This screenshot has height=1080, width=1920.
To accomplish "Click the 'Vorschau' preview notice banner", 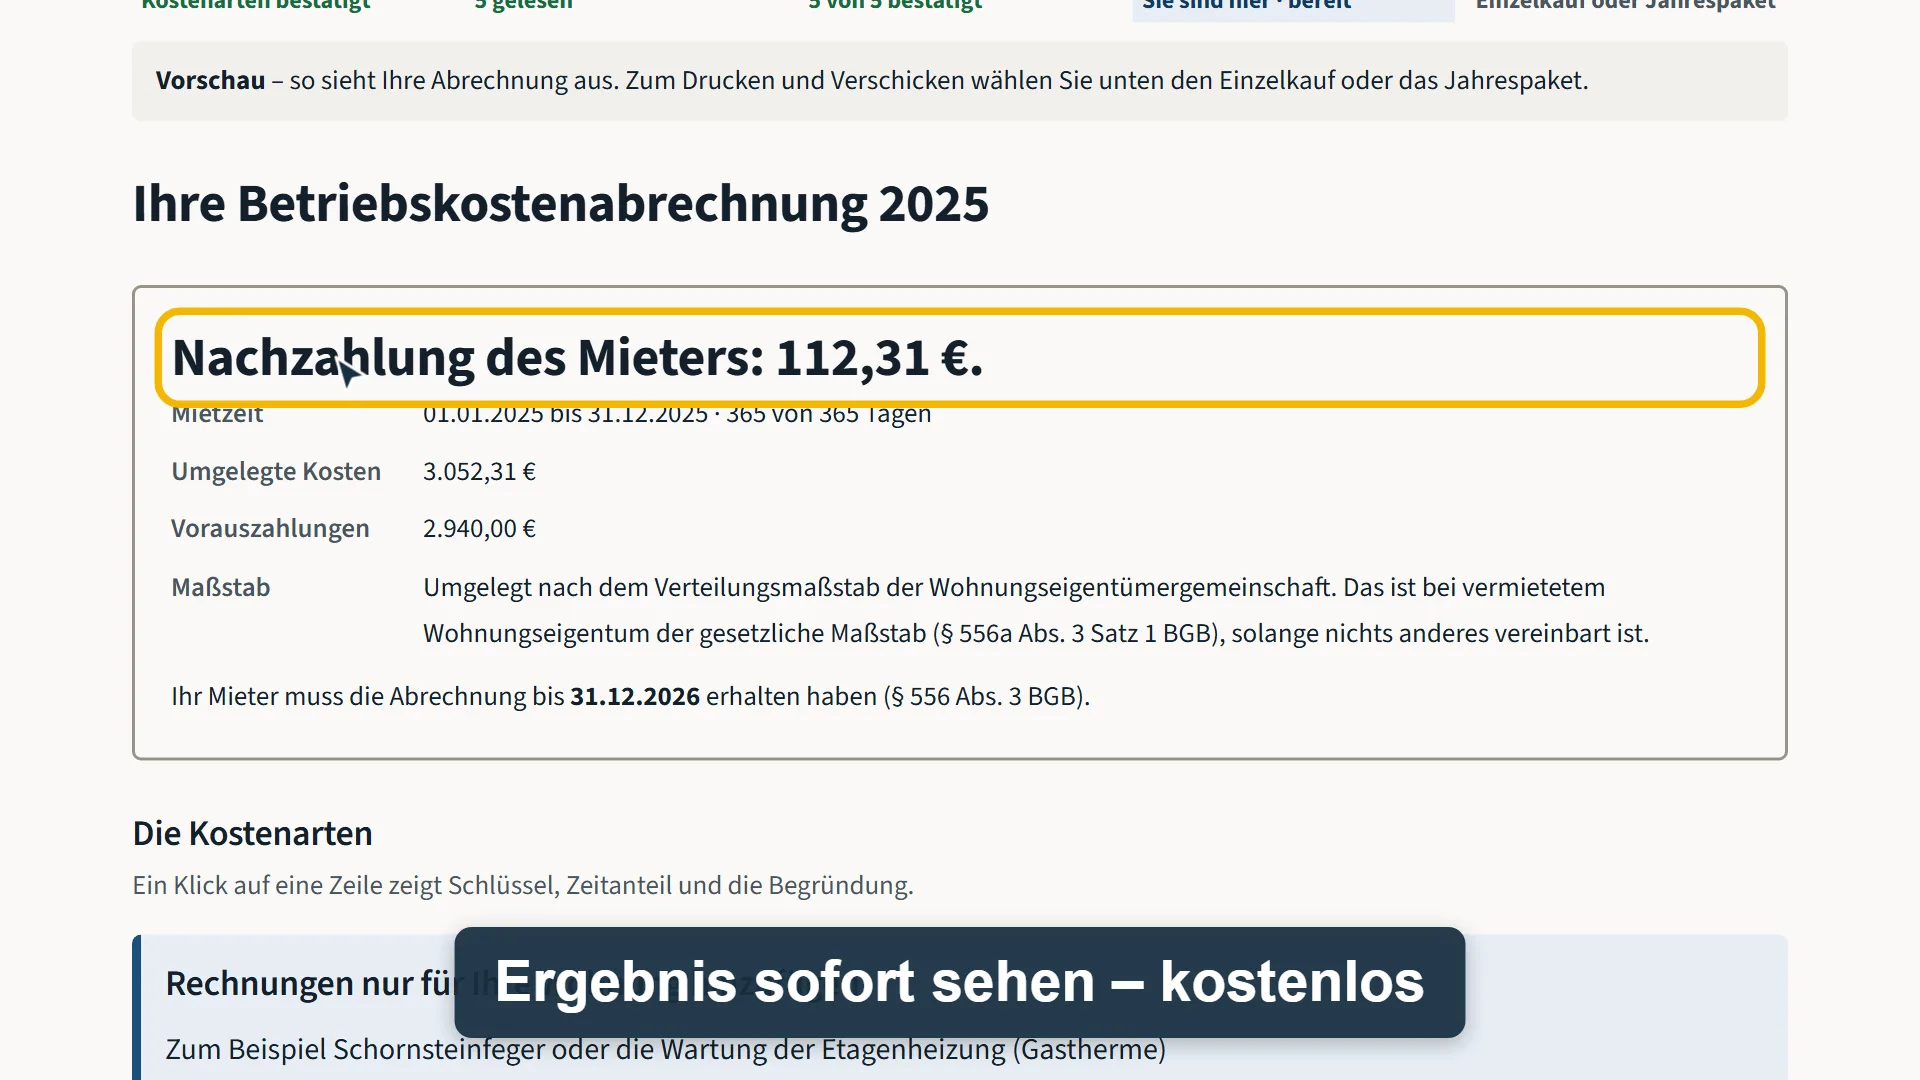I will [x=960, y=81].
